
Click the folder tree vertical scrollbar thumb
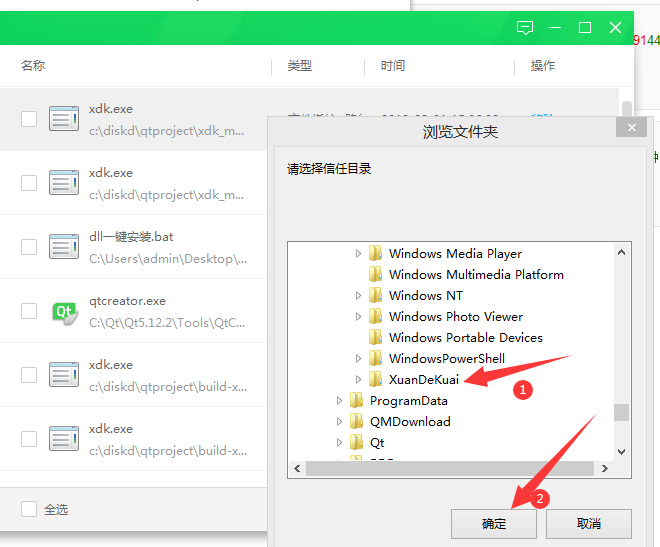point(621,412)
